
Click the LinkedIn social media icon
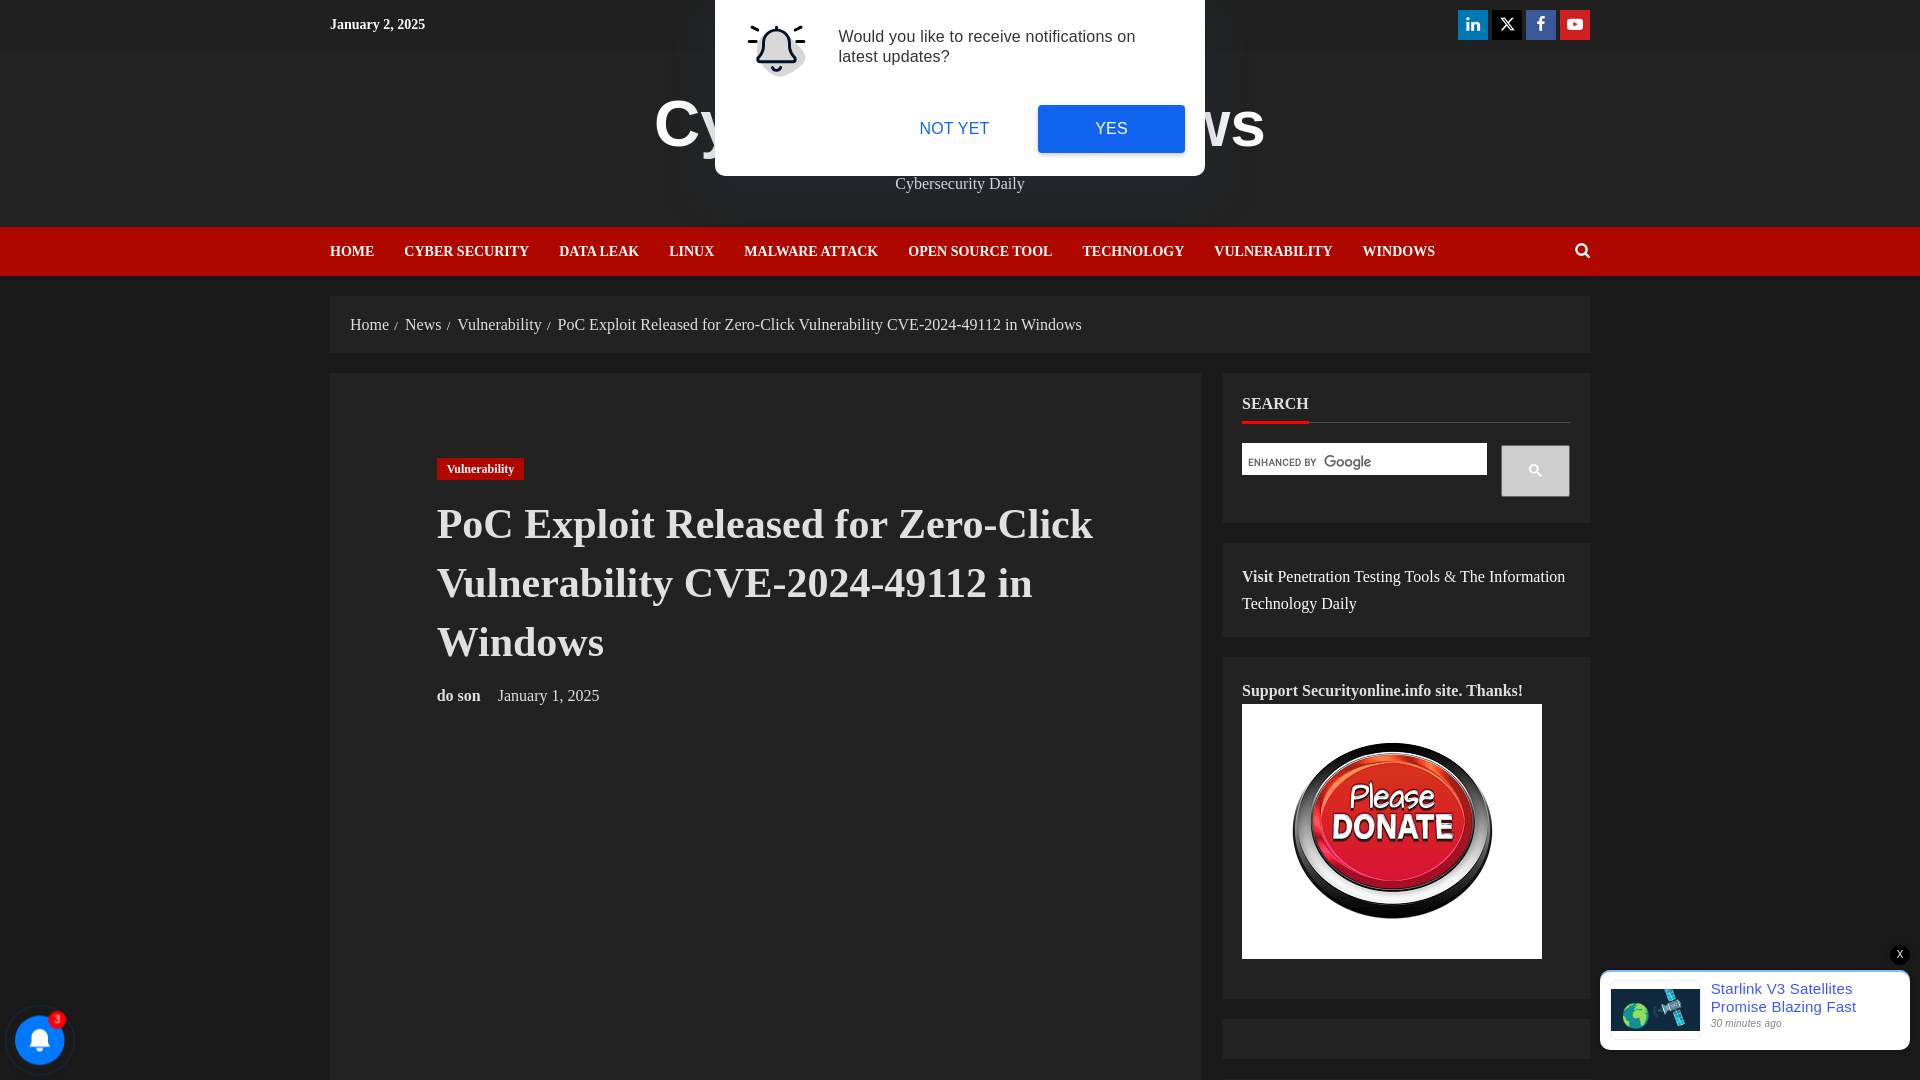click(x=1472, y=24)
